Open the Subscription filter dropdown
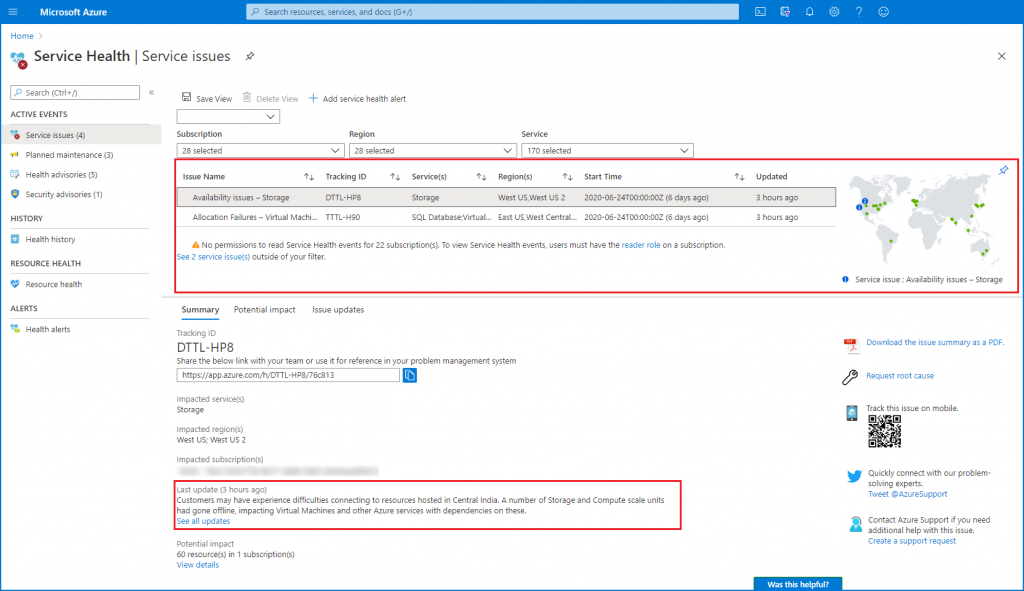The image size is (1024, 591). point(260,149)
